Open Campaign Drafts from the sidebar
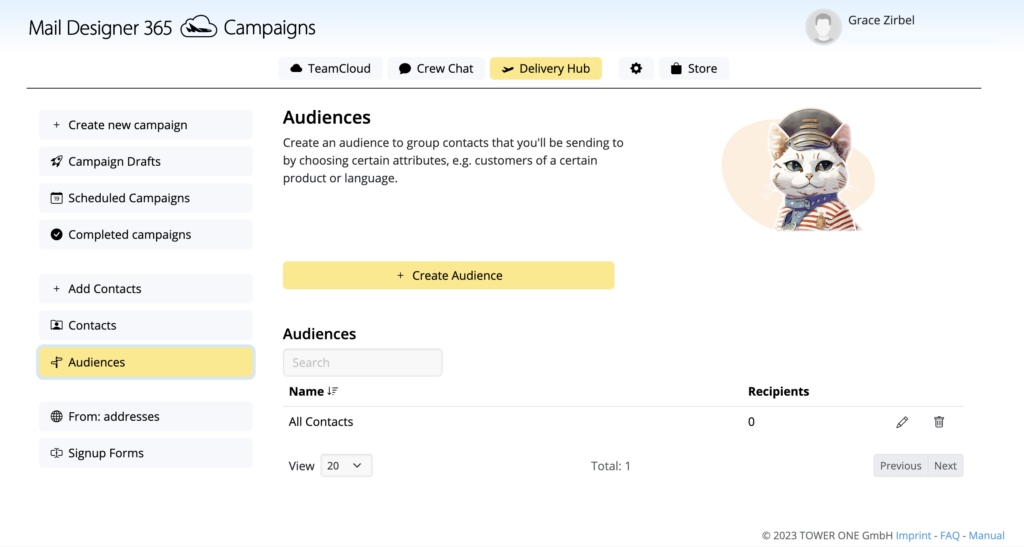This screenshot has height=547, width=1024. pyautogui.click(x=146, y=161)
